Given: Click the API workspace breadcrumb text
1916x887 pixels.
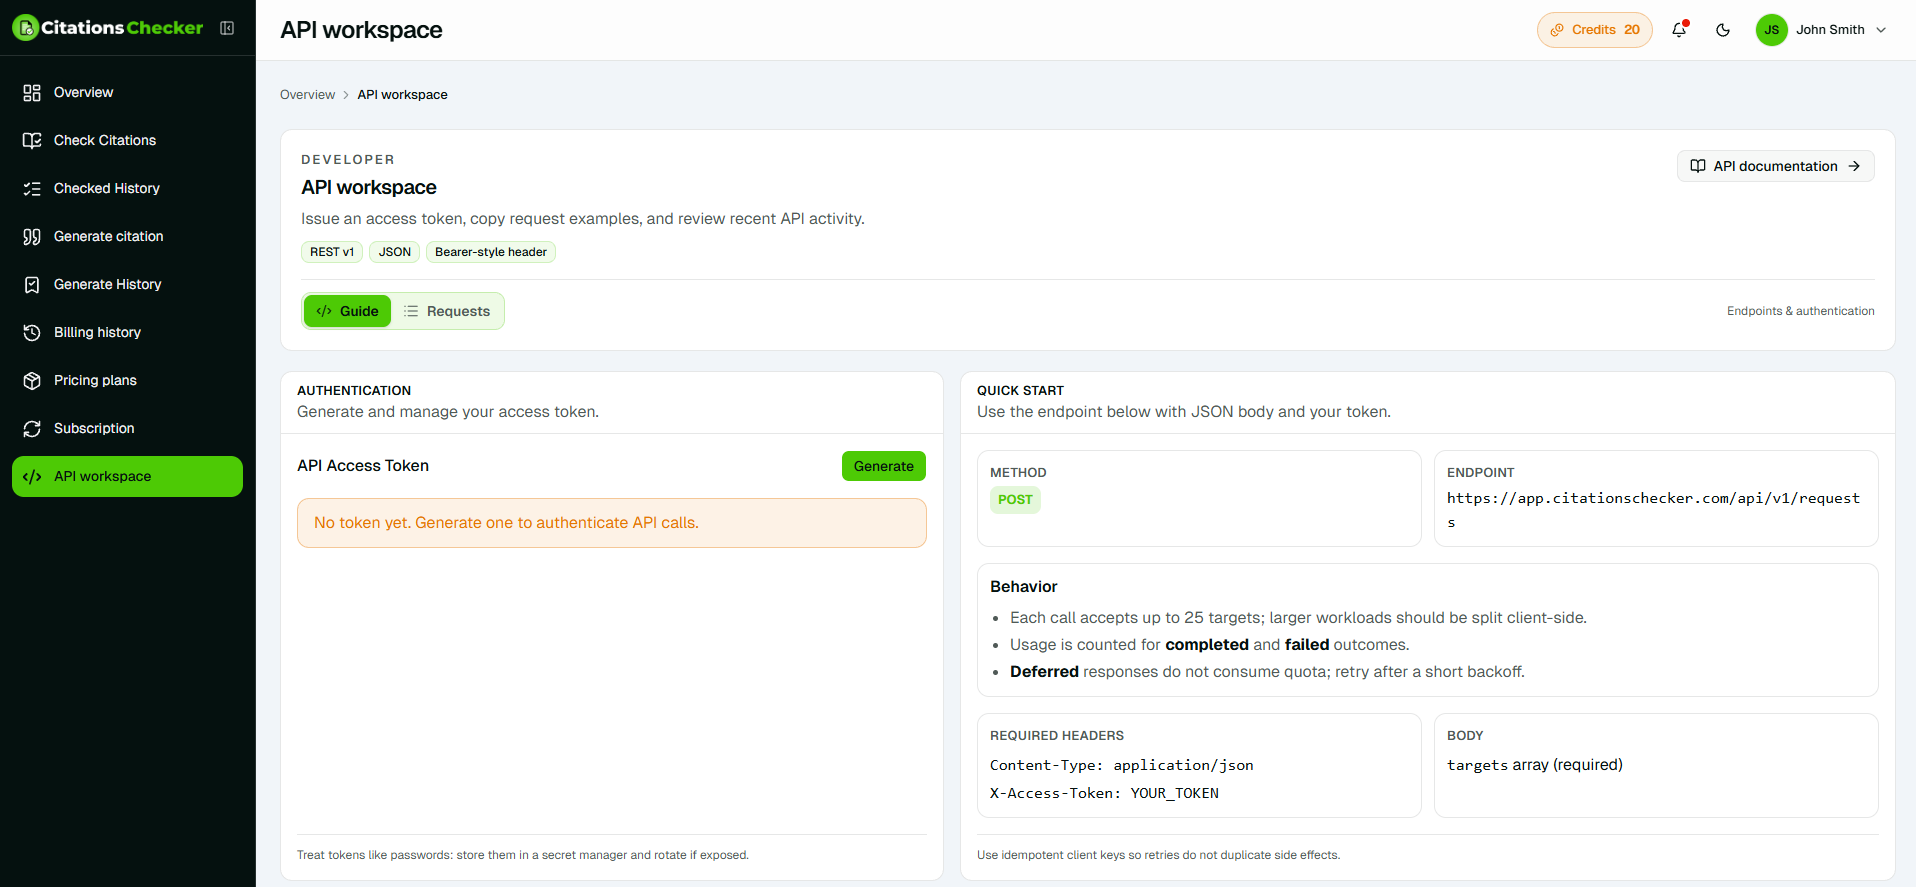Looking at the screenshot, I should (403, 95).
